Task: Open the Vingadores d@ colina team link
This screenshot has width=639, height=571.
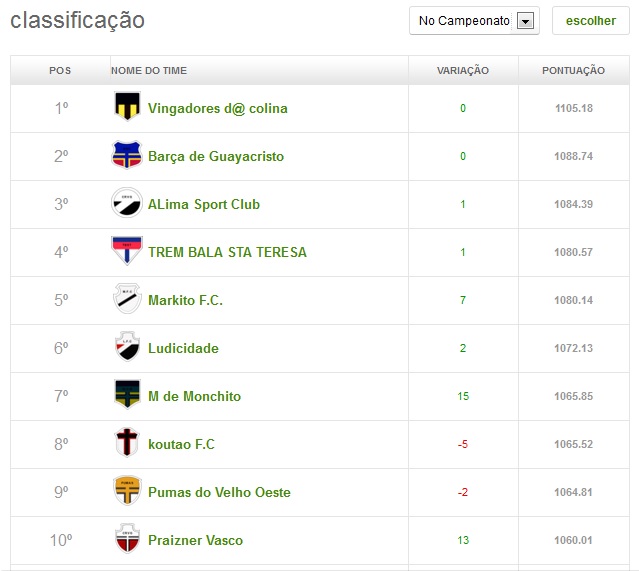Action: click(x=217, y=108)
